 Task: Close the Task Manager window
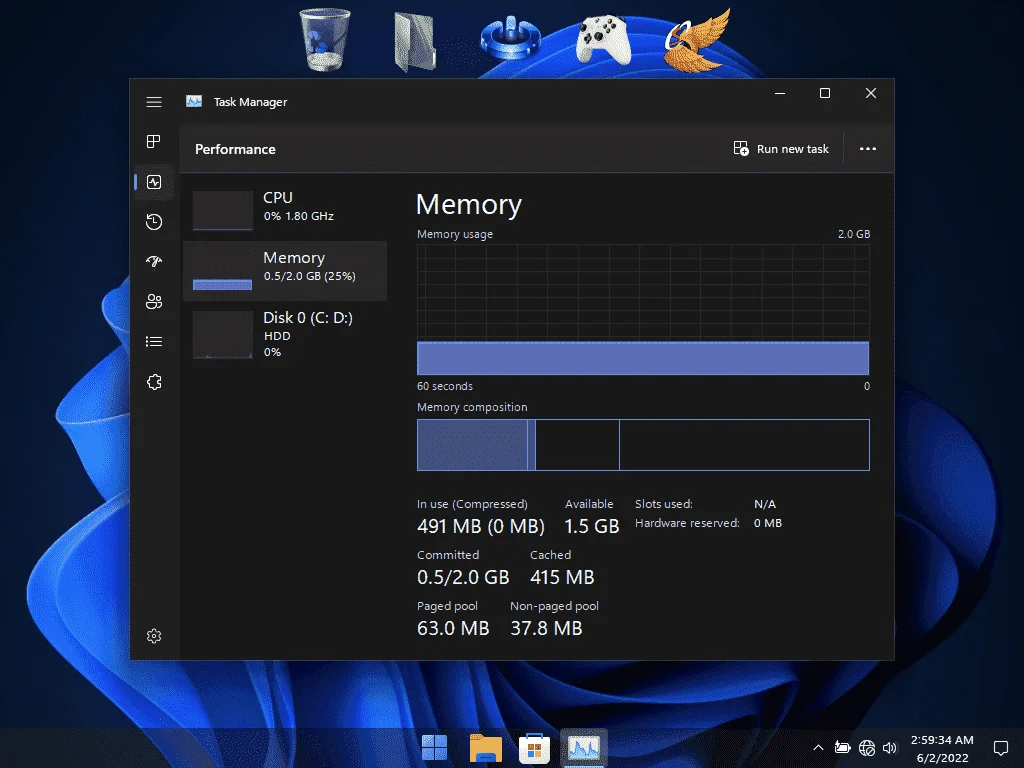click(871, 93)
